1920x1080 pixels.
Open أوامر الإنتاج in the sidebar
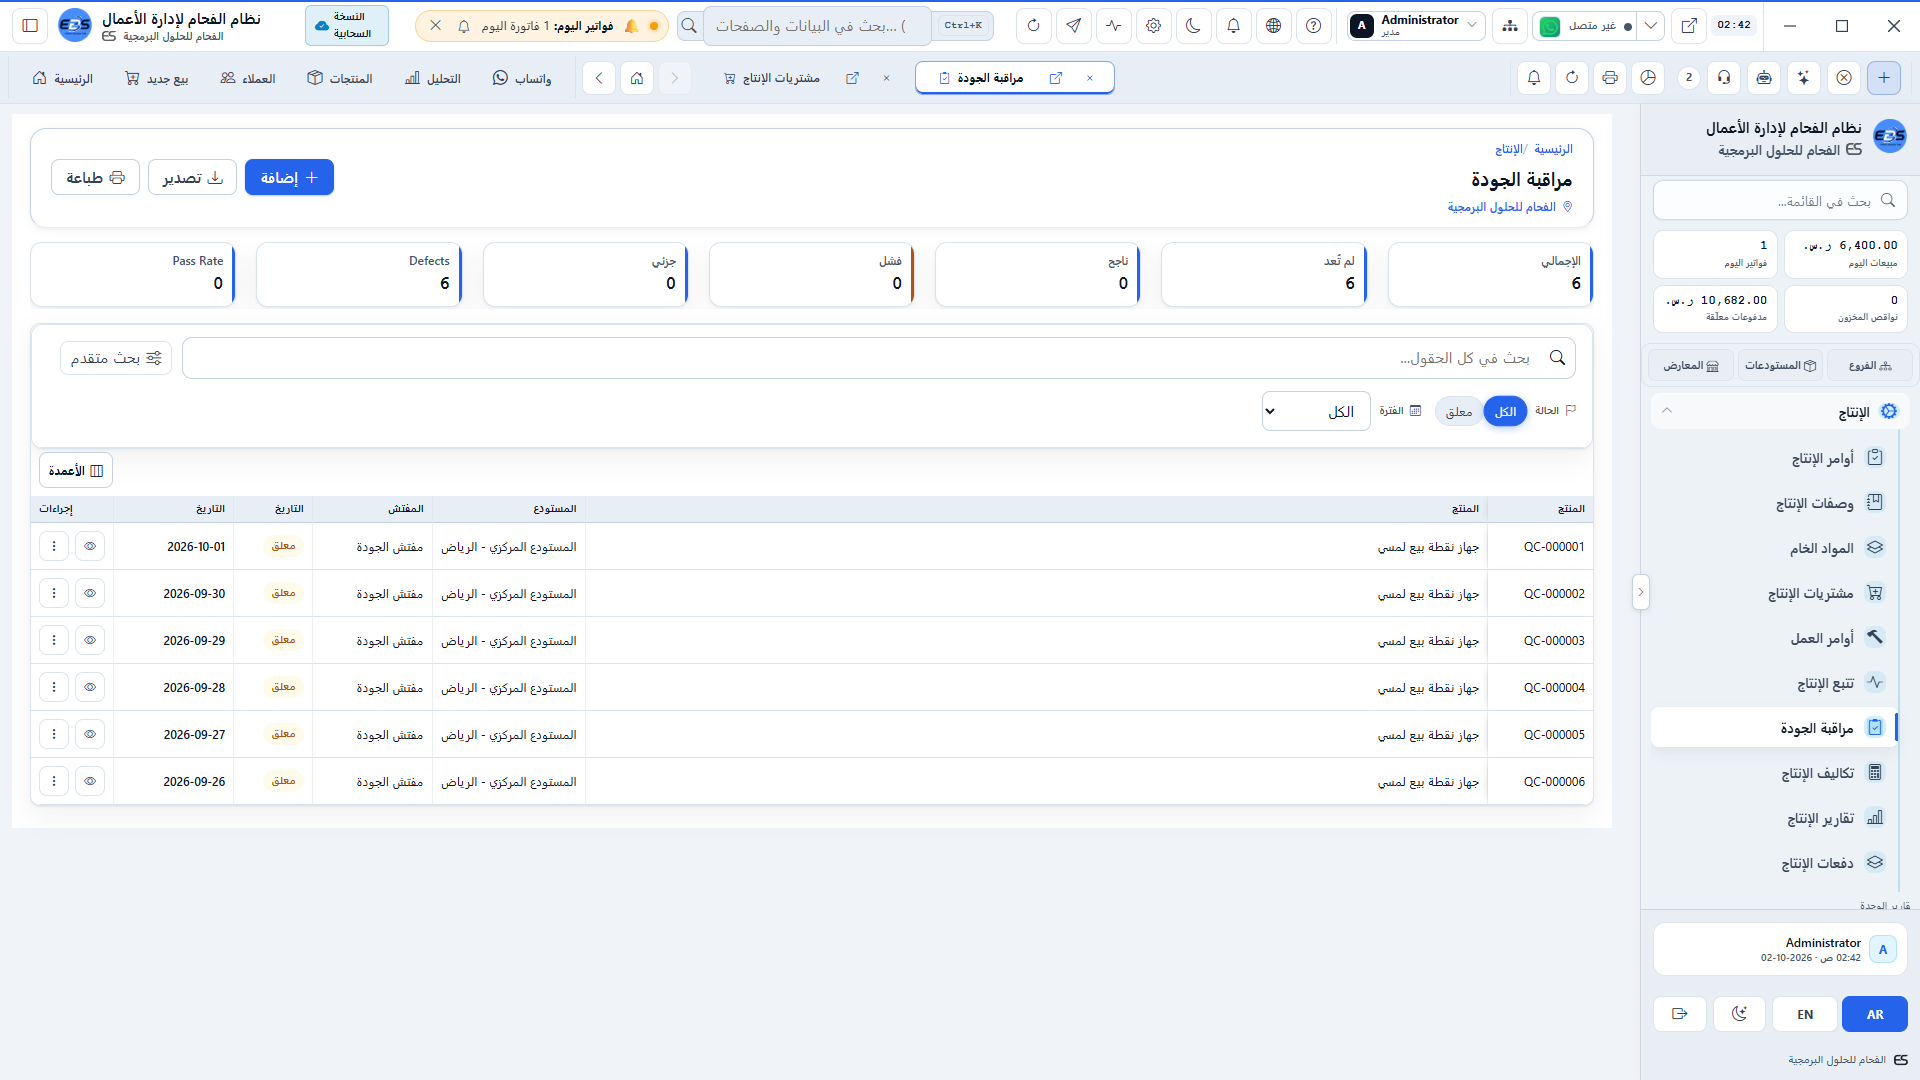coord(1776,458)
